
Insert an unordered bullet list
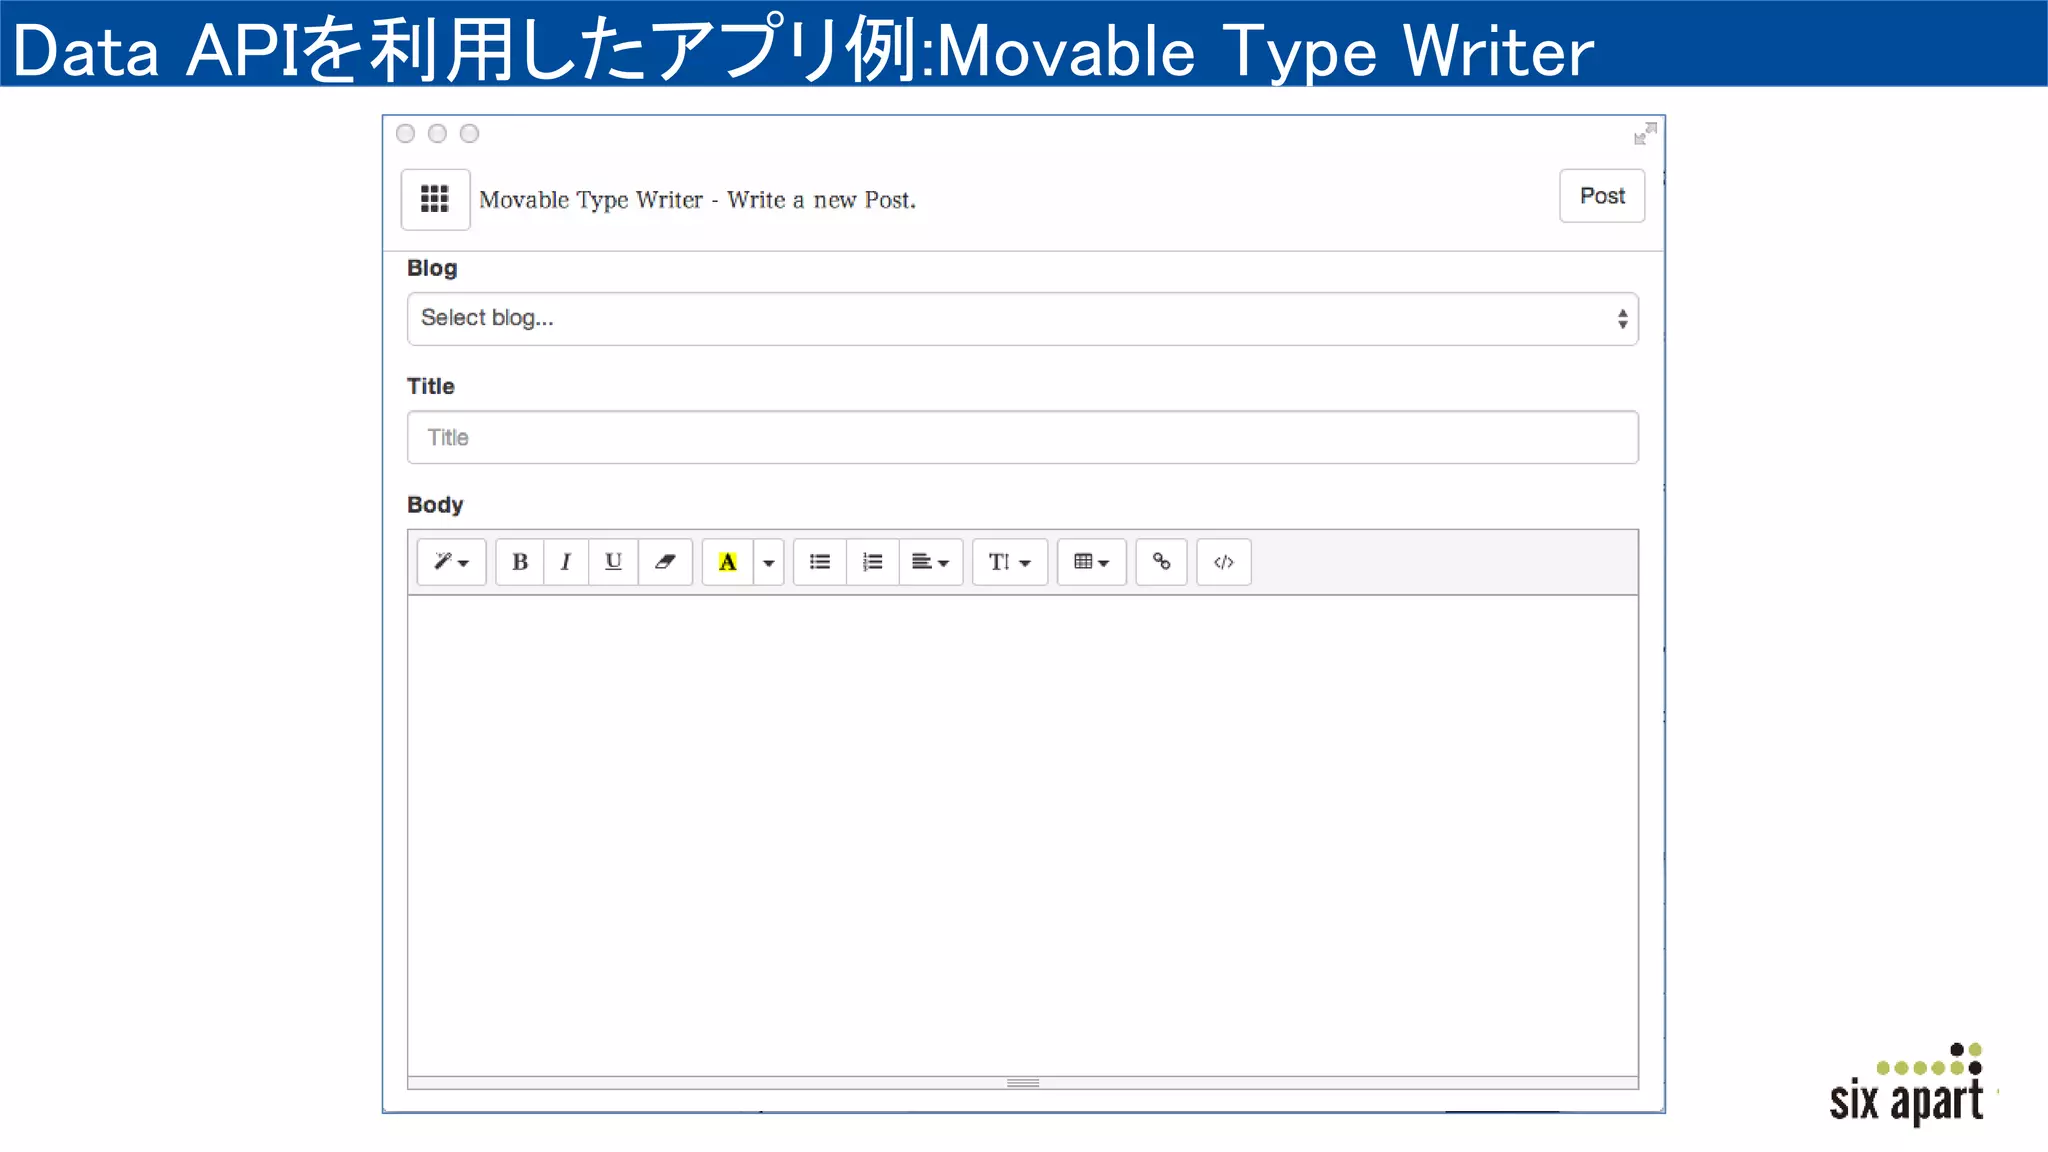[820, 562]
